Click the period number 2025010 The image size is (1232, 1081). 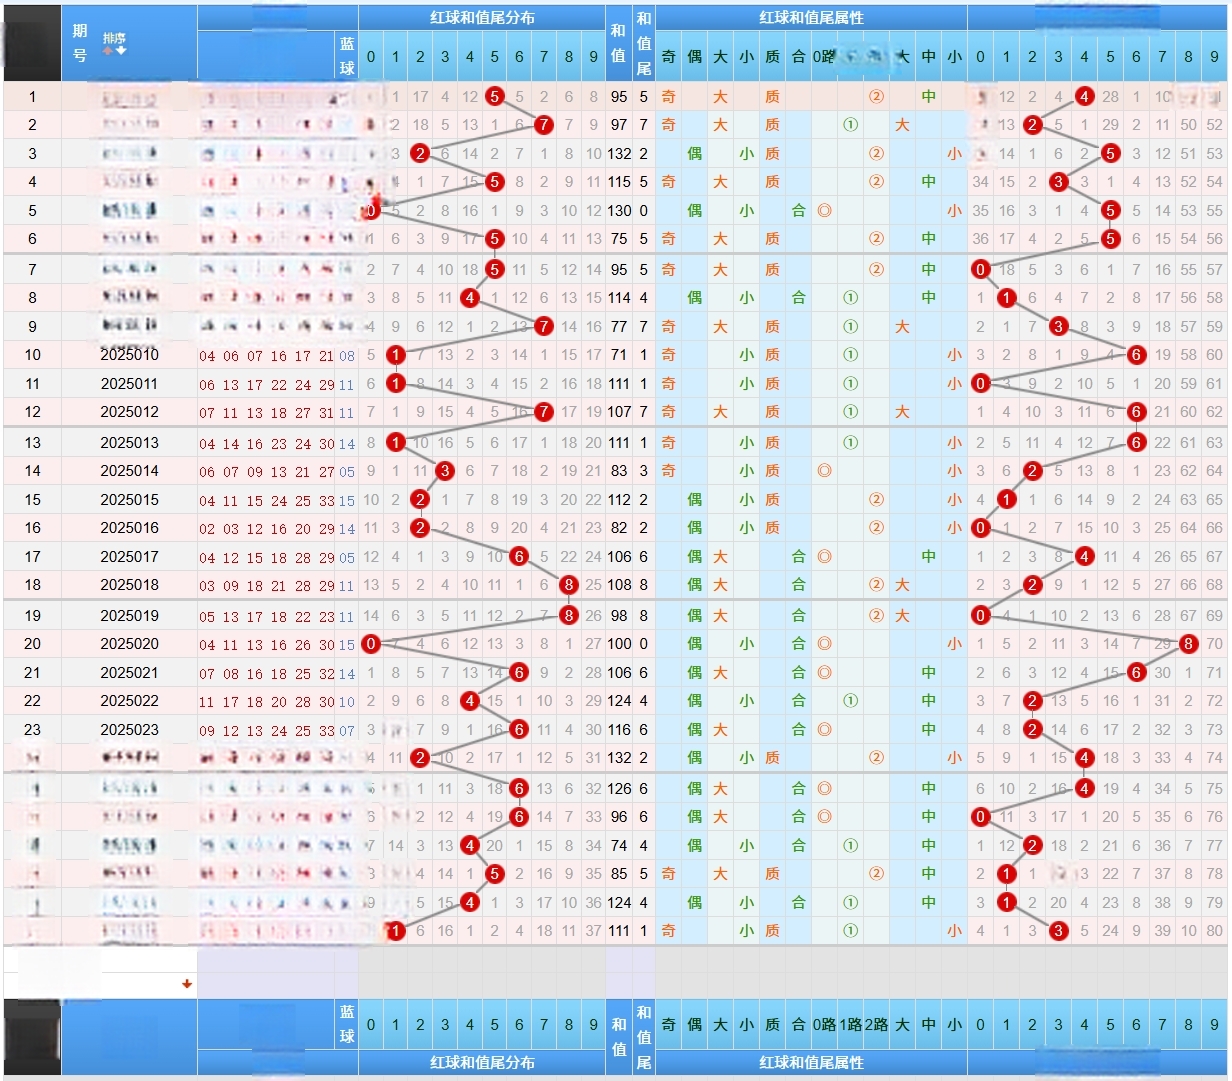click(x=129, y=355)
